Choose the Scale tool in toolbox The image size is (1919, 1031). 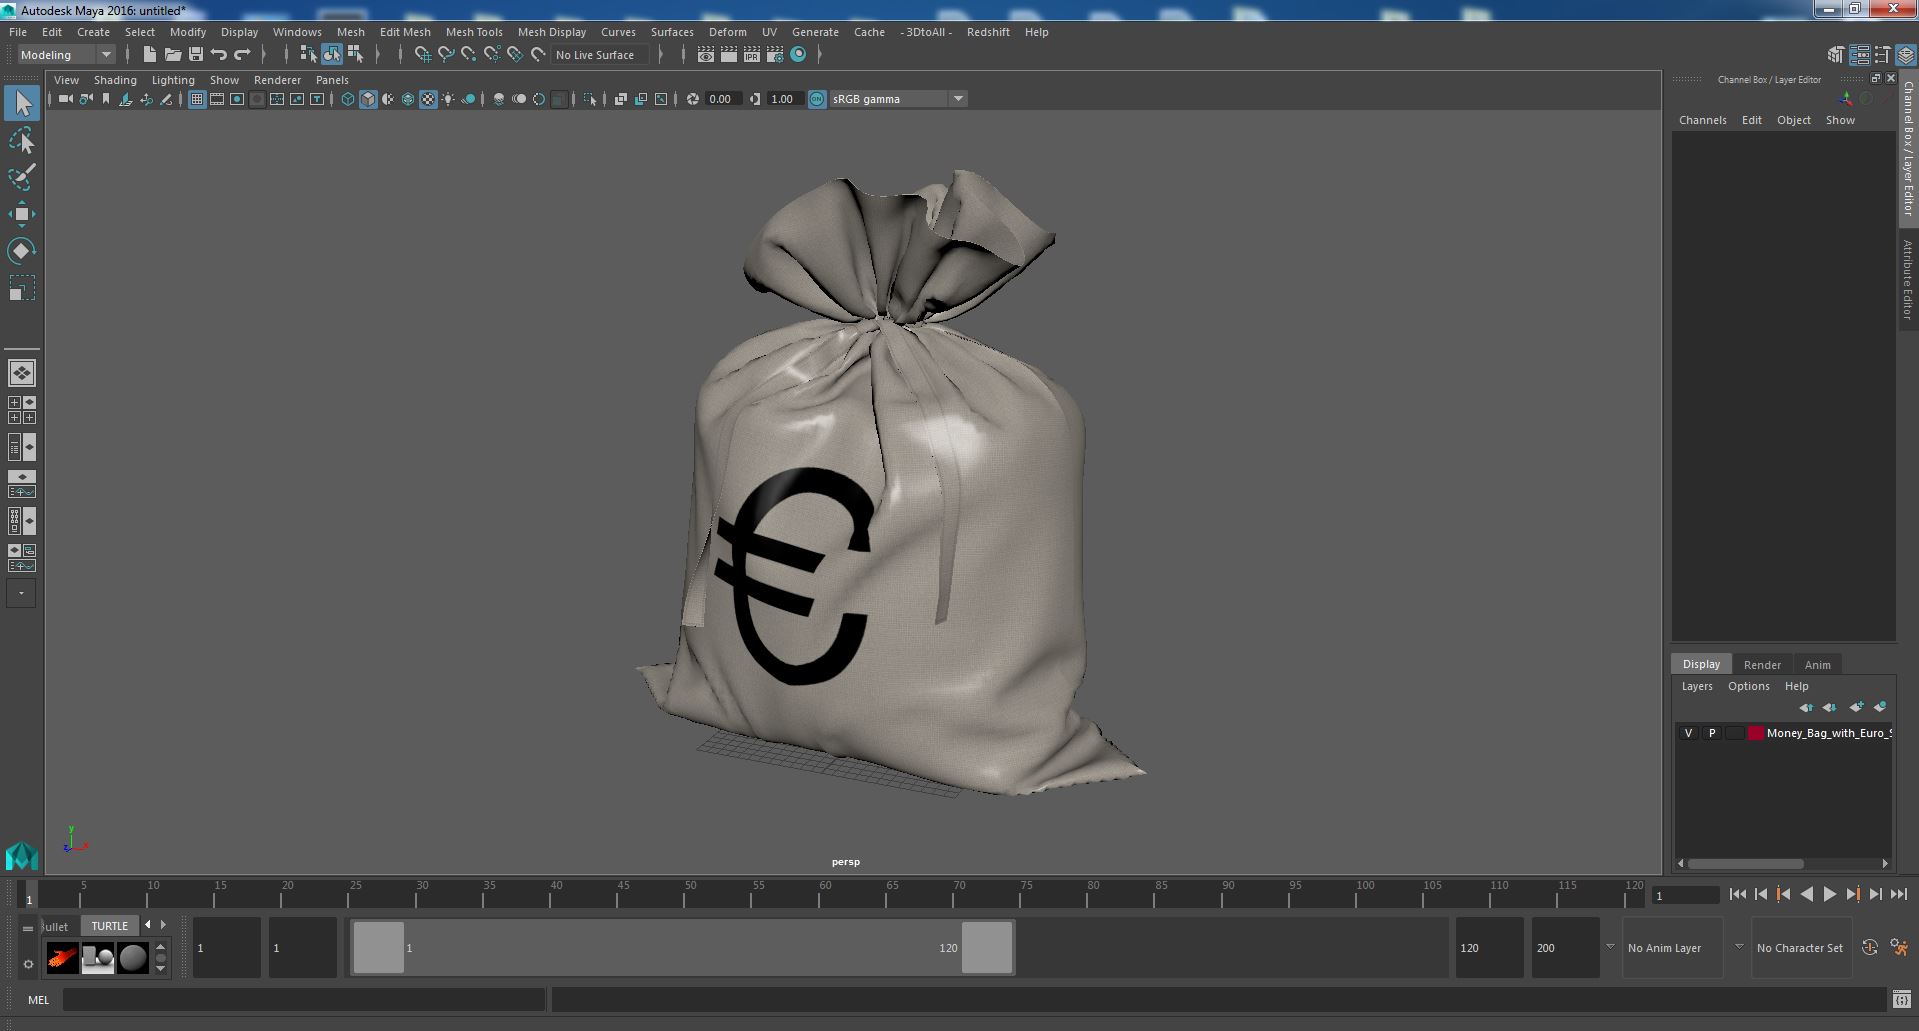pyautogui.click(x=22, y=288)
